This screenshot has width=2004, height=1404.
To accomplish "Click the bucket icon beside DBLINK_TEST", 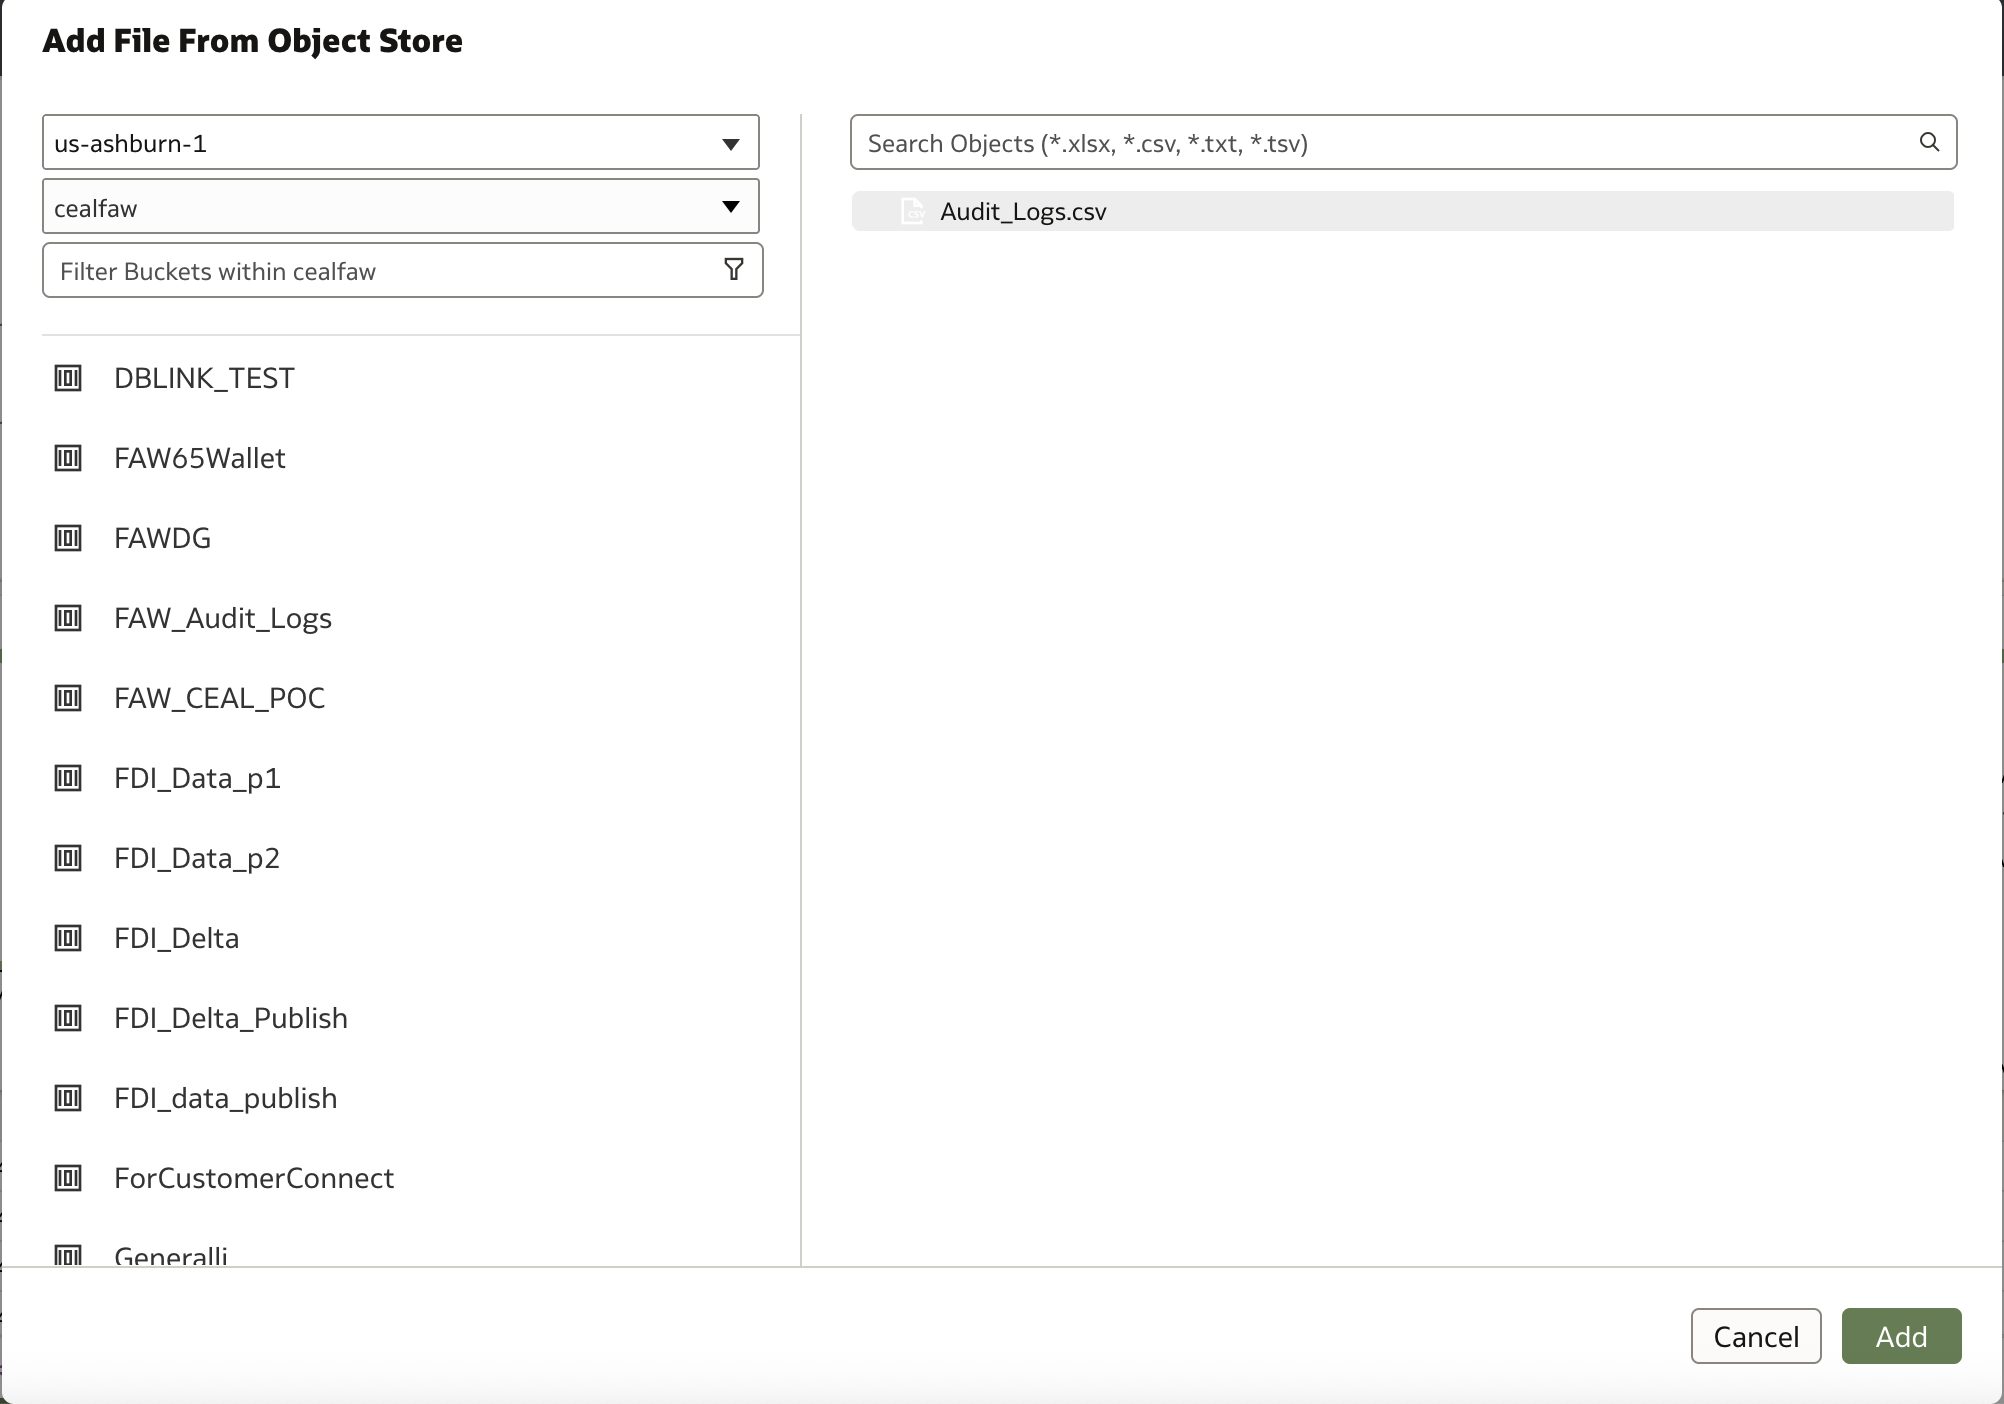I will pos(68,378).
